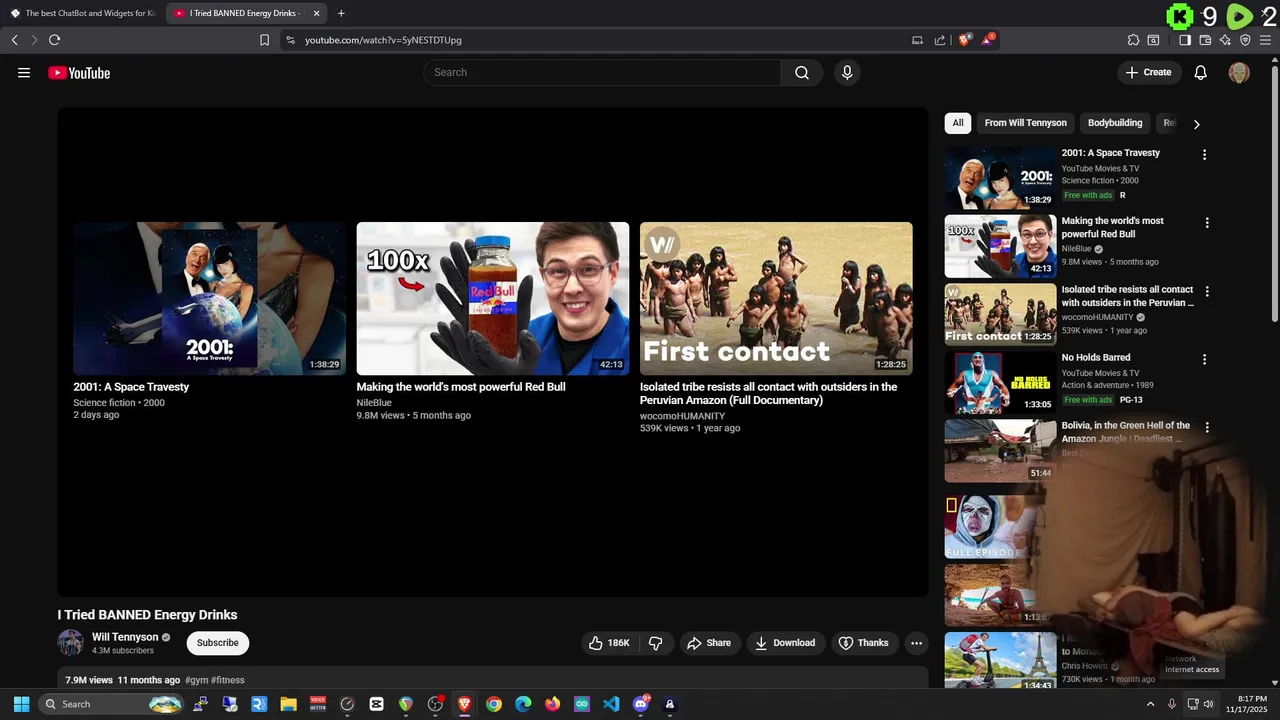Subscribe to Will Tennyson

pos(218,643)
